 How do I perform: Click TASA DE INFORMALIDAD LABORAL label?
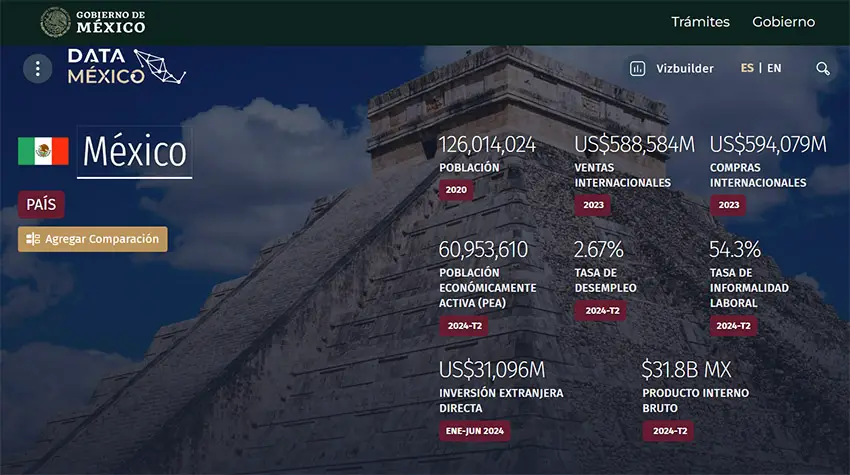(x=749, y=288)
